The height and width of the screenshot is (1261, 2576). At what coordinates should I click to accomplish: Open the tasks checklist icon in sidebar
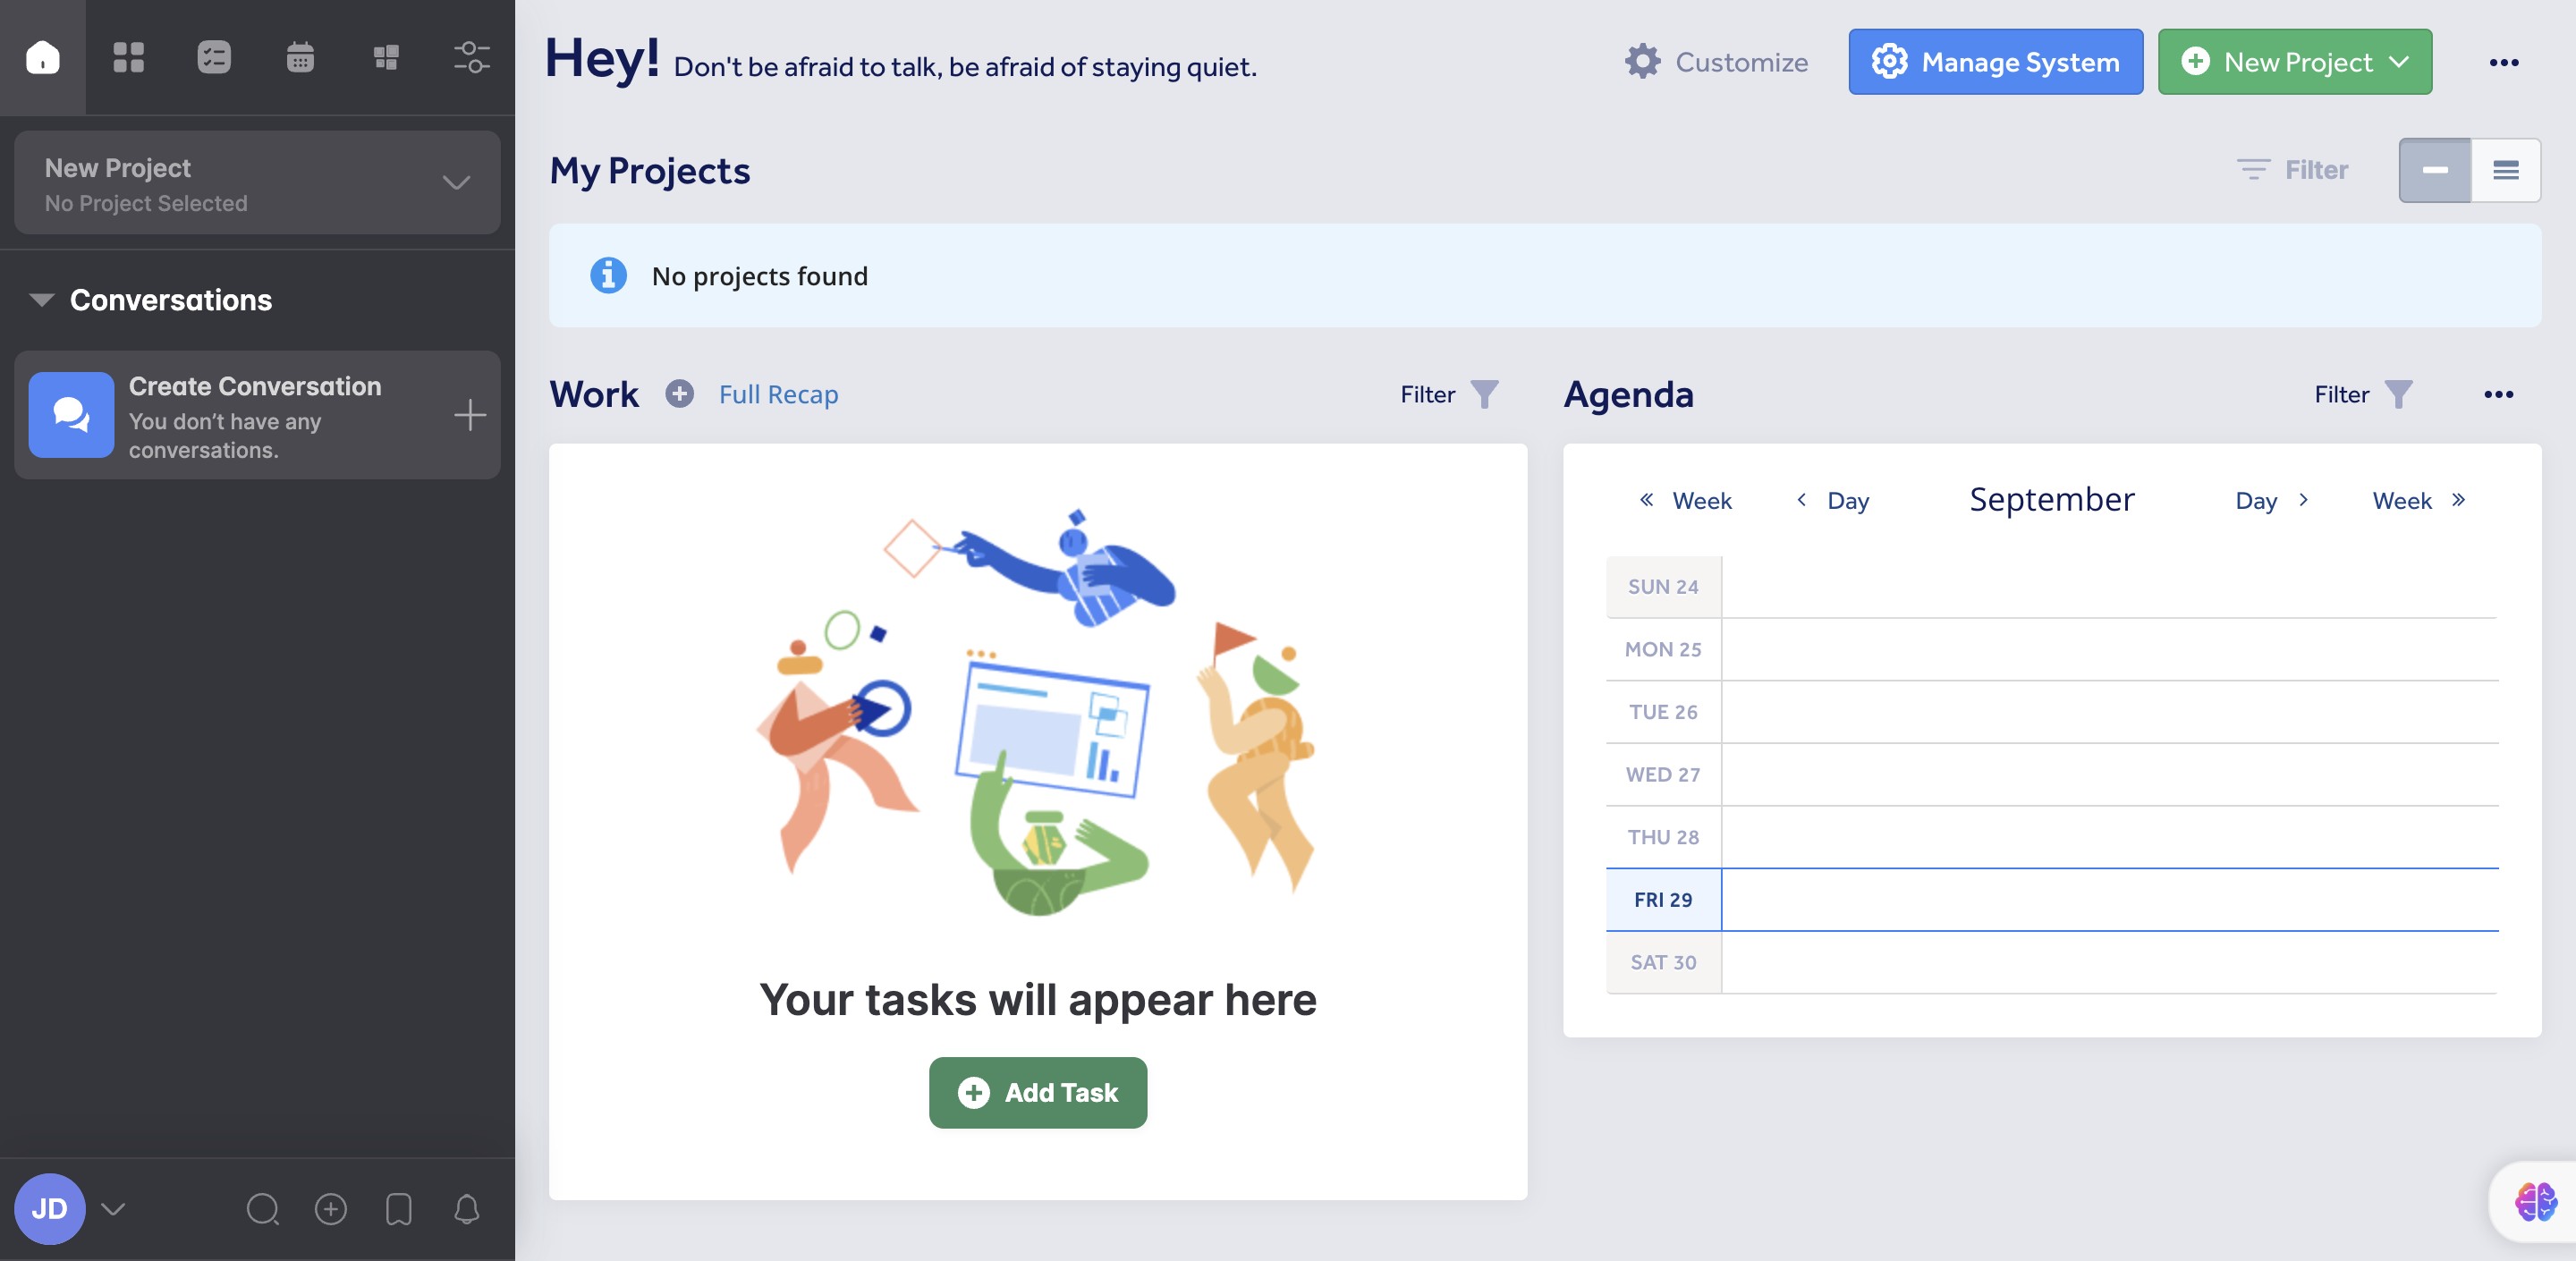[214, 57]
